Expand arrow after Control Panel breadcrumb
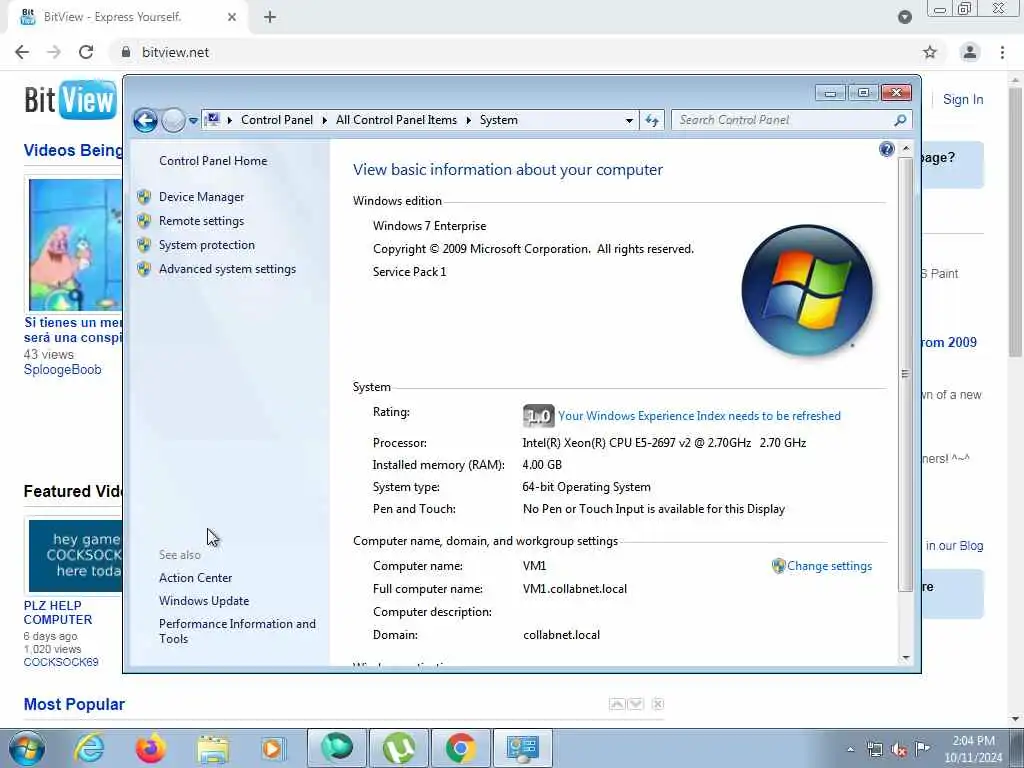The image size is (1024, 768). (x=325, y=120)
